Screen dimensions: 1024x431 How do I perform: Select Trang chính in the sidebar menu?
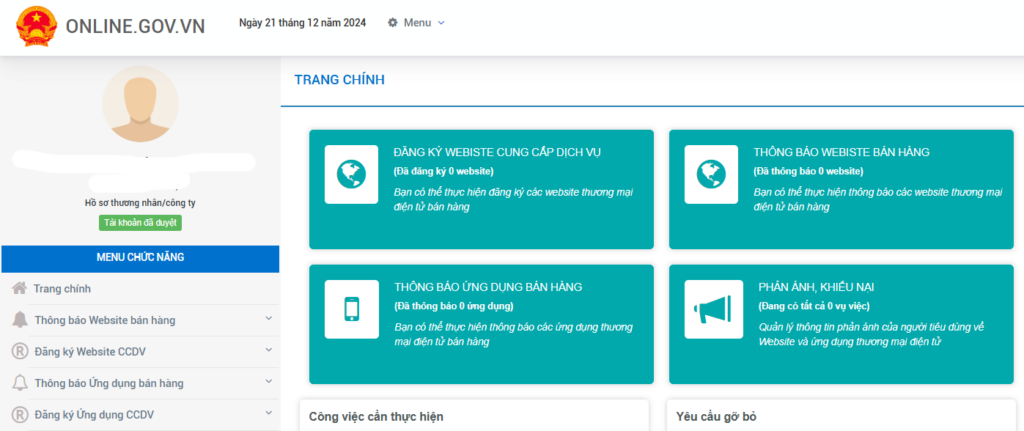[x=62, y=289]
